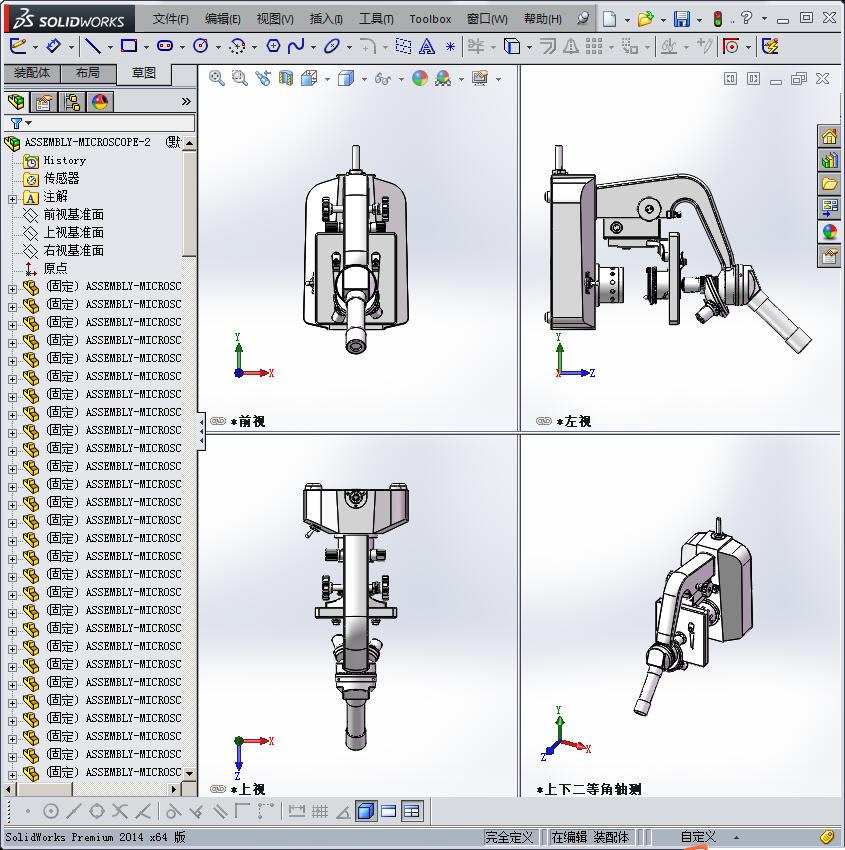
Task: Toggle the link icon beside *前视 label
Action: click(217, 421)
